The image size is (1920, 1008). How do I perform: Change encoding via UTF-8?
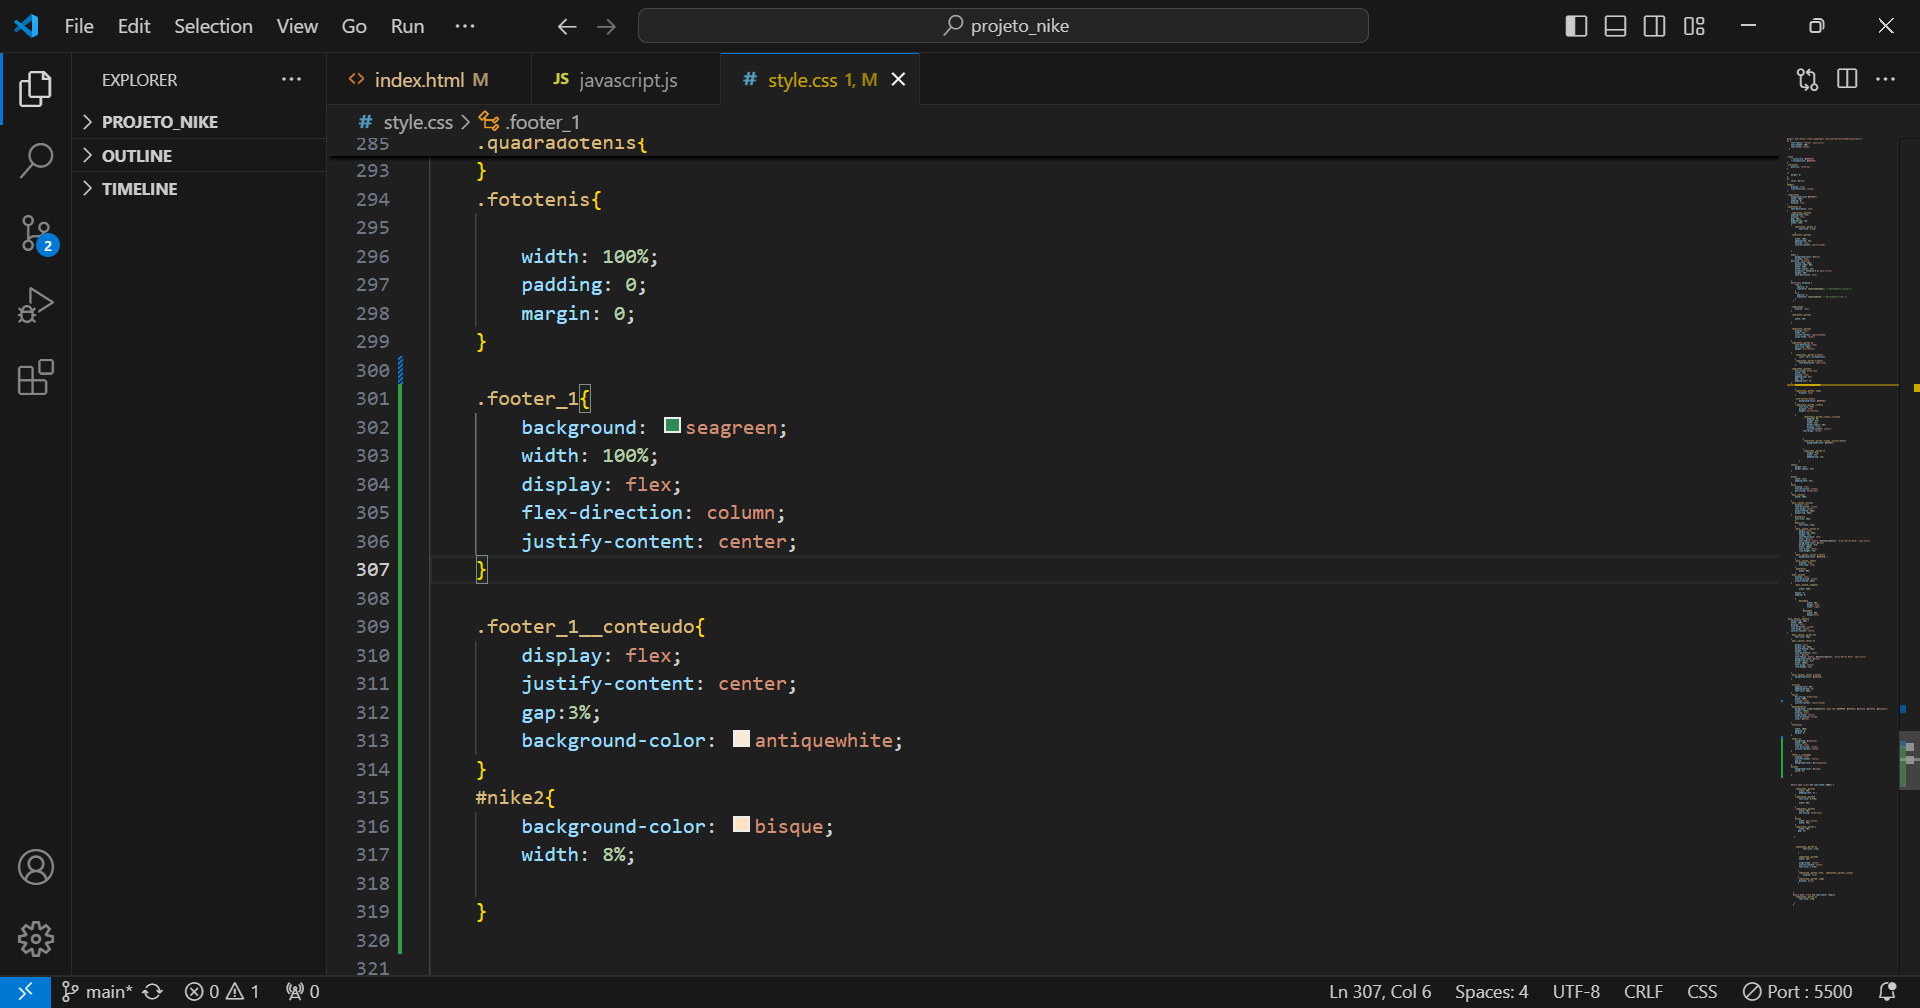point(1576,992)
